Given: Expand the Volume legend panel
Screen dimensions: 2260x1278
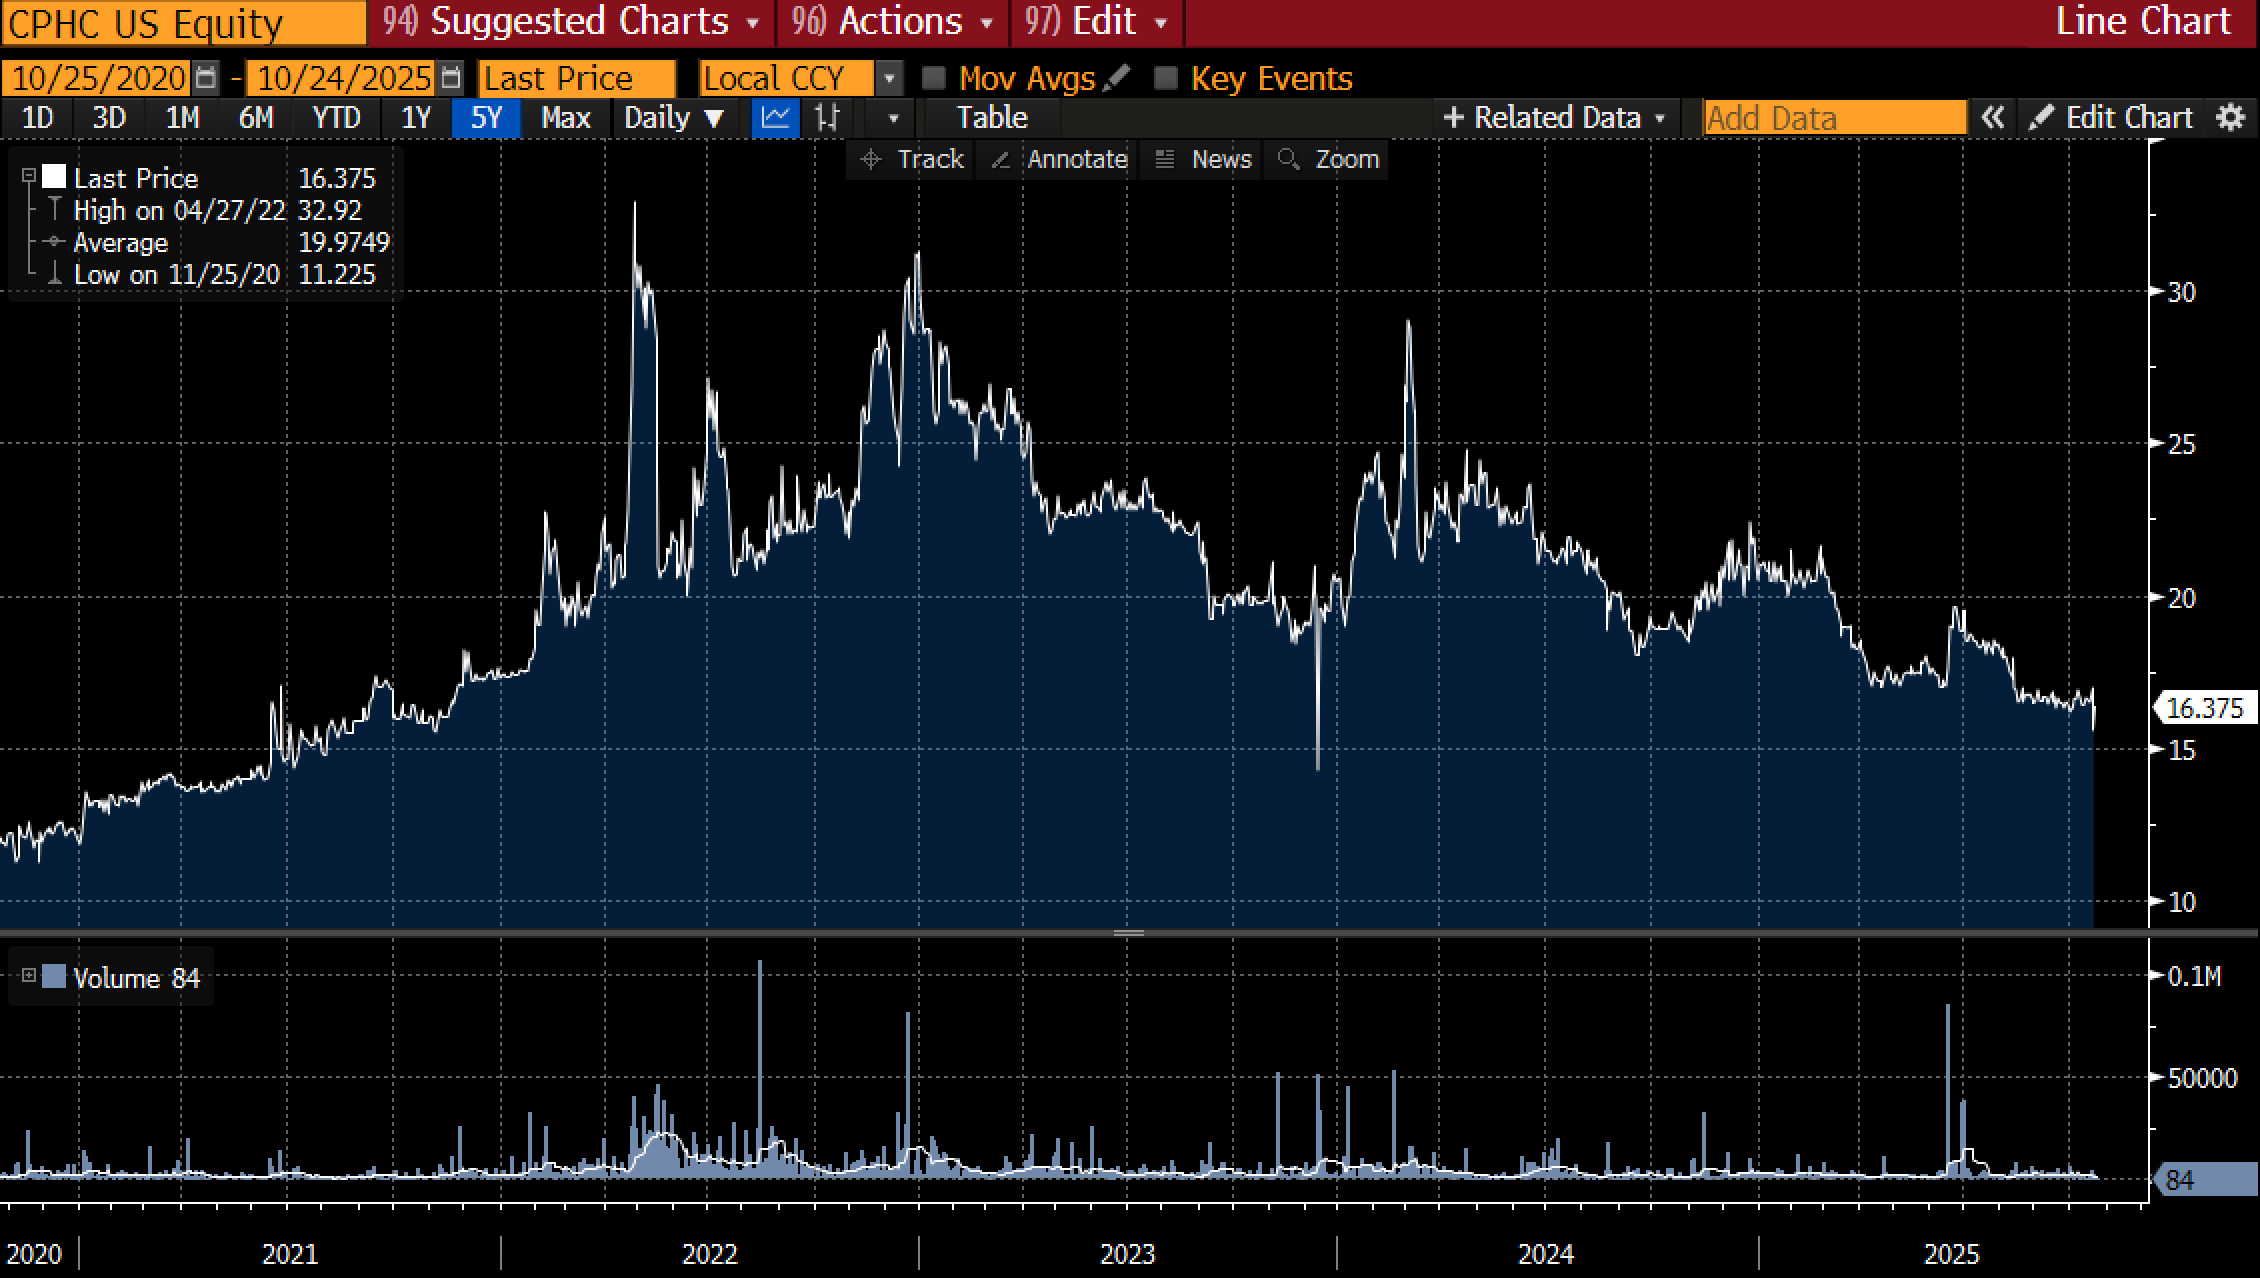Looking at the screenshot, I should pos(29,975).
